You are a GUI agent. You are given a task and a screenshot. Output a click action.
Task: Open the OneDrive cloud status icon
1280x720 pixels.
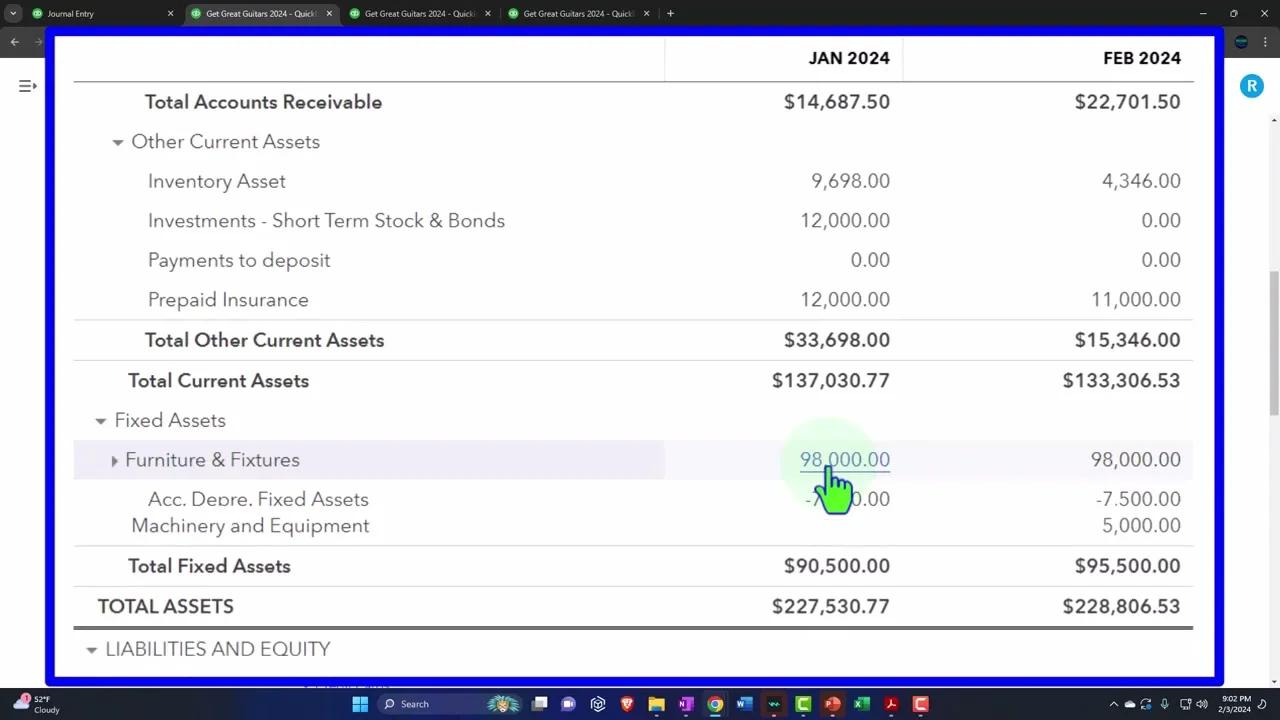[1130, 704]
